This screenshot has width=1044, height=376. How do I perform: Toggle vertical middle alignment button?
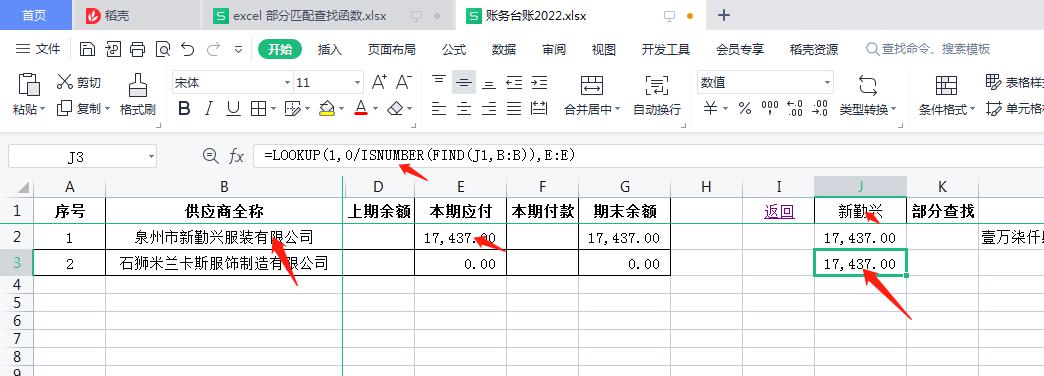pos(463,83)
